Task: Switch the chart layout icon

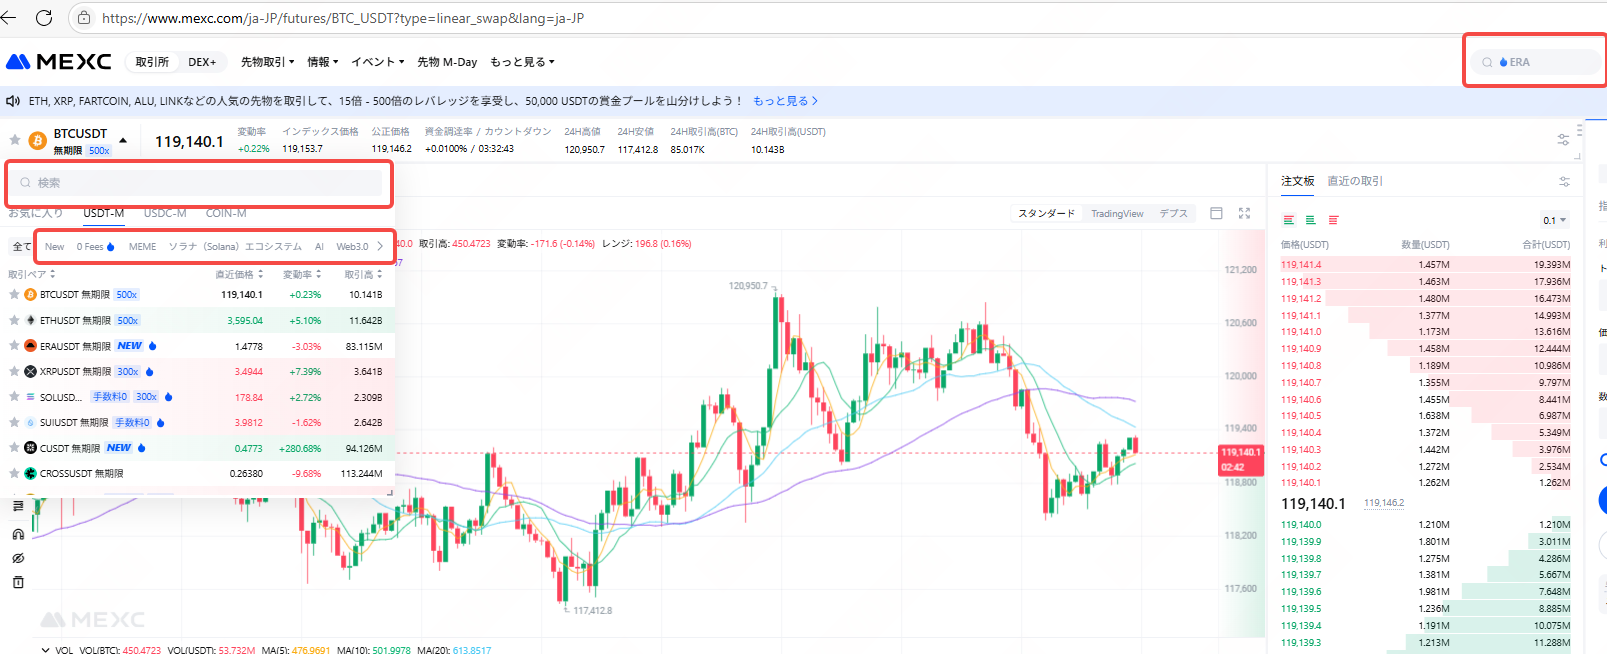Action: pyautogui.click(x=1216, y=213)
